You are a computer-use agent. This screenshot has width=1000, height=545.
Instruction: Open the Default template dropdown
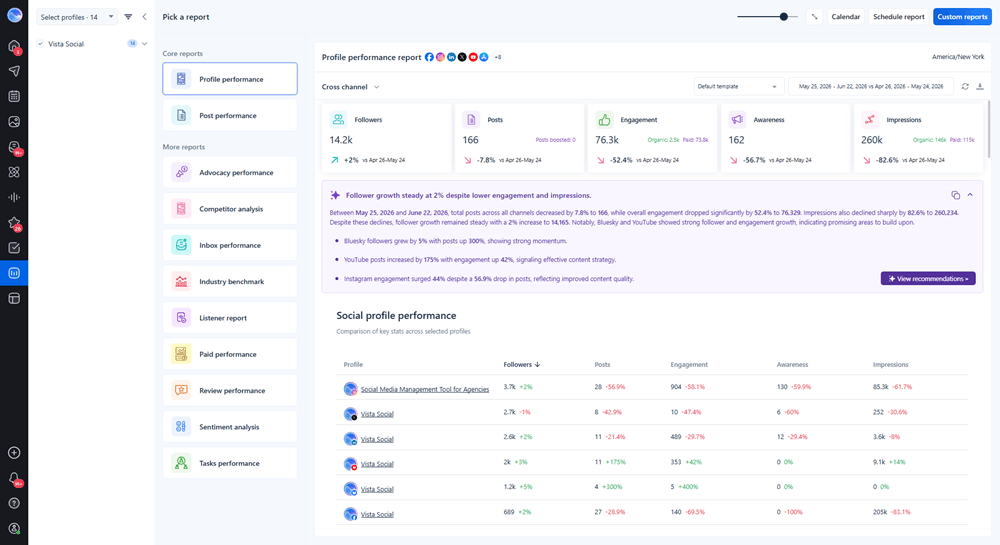tap(737, 87)
